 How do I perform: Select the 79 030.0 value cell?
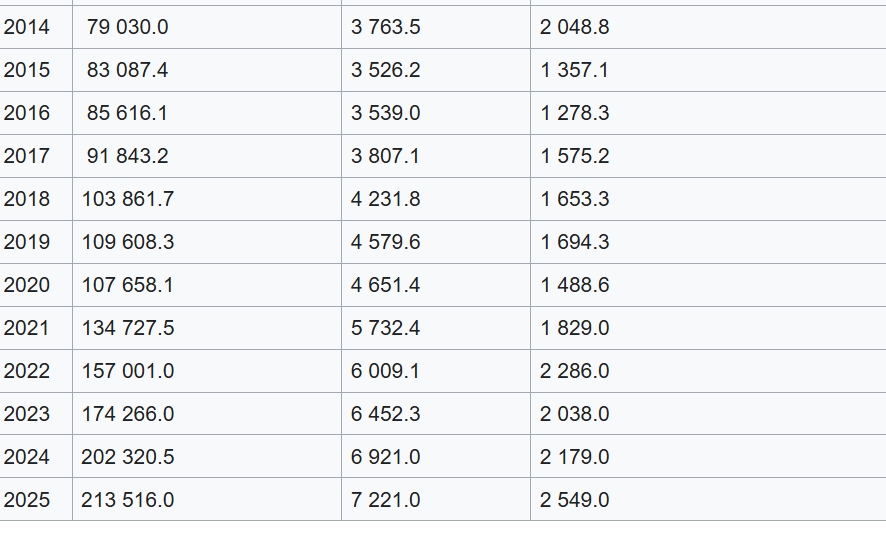click(127, 27)
